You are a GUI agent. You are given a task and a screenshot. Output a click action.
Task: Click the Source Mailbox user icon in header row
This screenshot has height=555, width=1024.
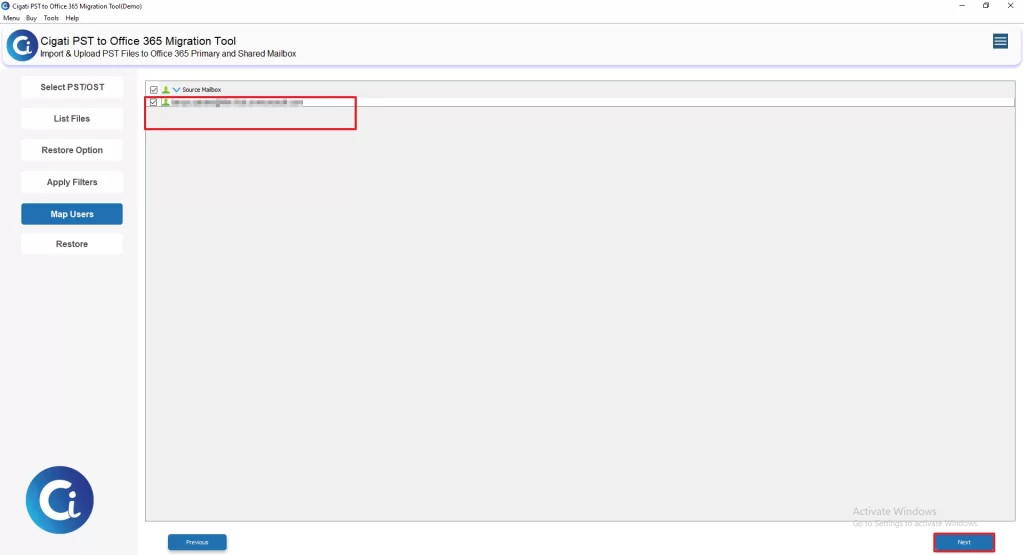tap(166, 89)
